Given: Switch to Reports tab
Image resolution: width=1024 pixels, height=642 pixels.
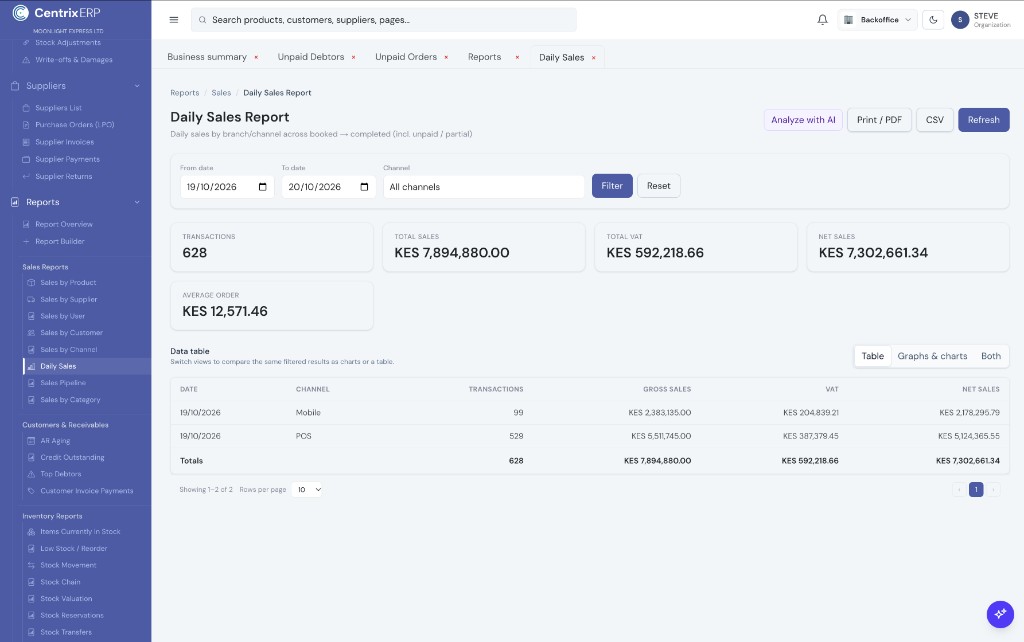Looking at the screenshot, I should (x=485, y=57).
